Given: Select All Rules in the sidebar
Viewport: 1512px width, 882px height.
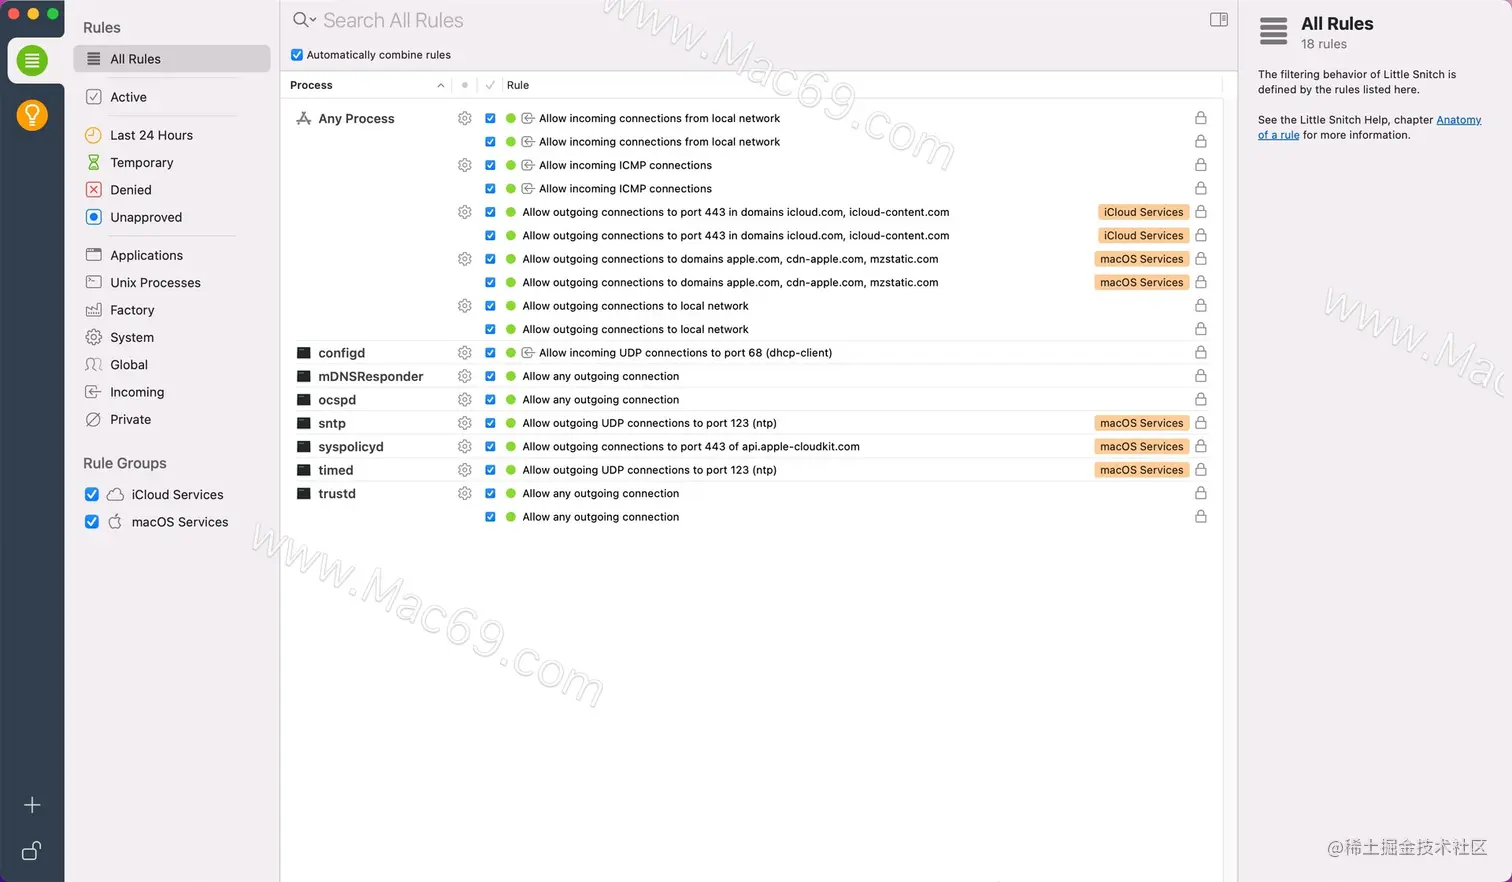Looking at the screenshot, I should pyautogui.click(x=172, y=59).
